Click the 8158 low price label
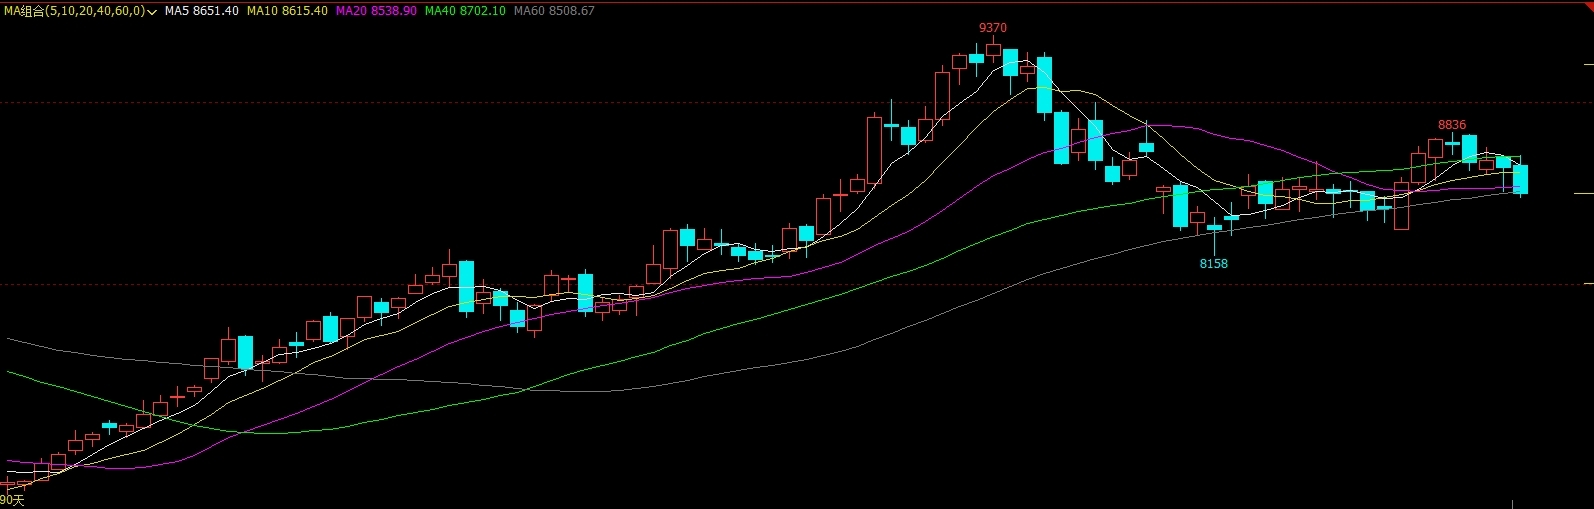This screenshot has height=509, width=1594. click(1214, 264)
